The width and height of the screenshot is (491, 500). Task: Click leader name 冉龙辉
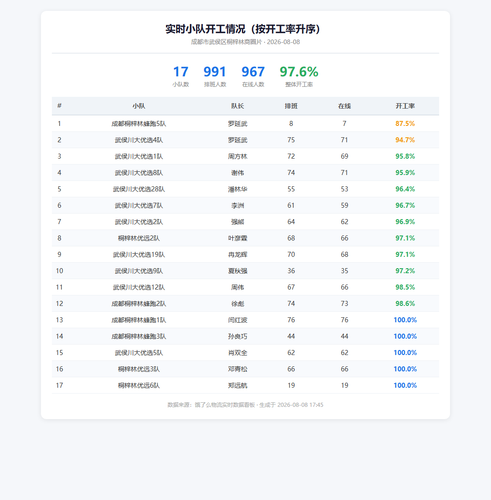pos(237,254)
